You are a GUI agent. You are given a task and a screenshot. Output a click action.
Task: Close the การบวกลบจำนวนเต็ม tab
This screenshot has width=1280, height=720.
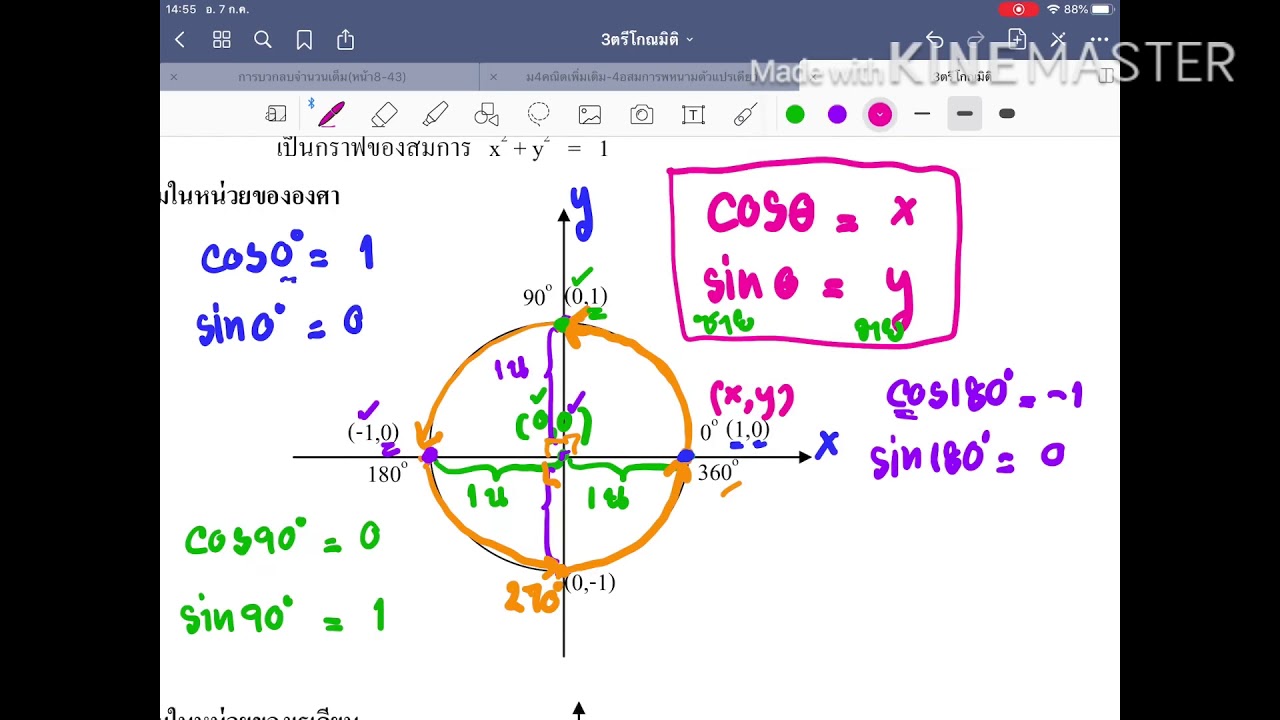[x=174, y=76]
